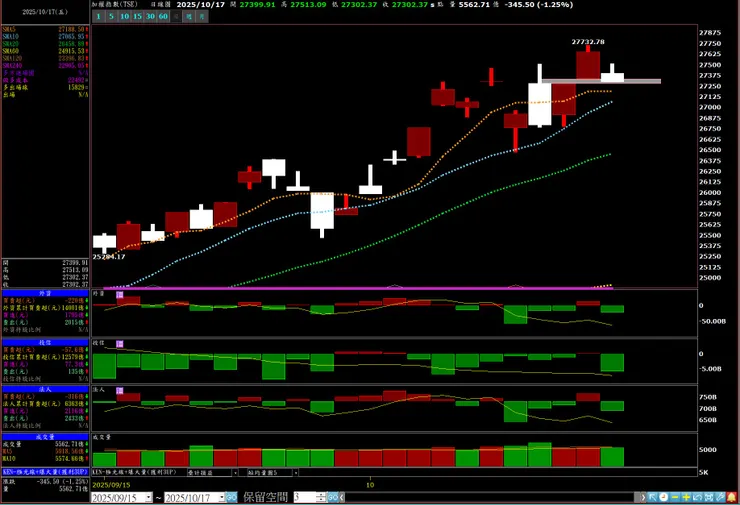Select the 5-minute timeframe button
740x505 pixels.
pos(111,17)
